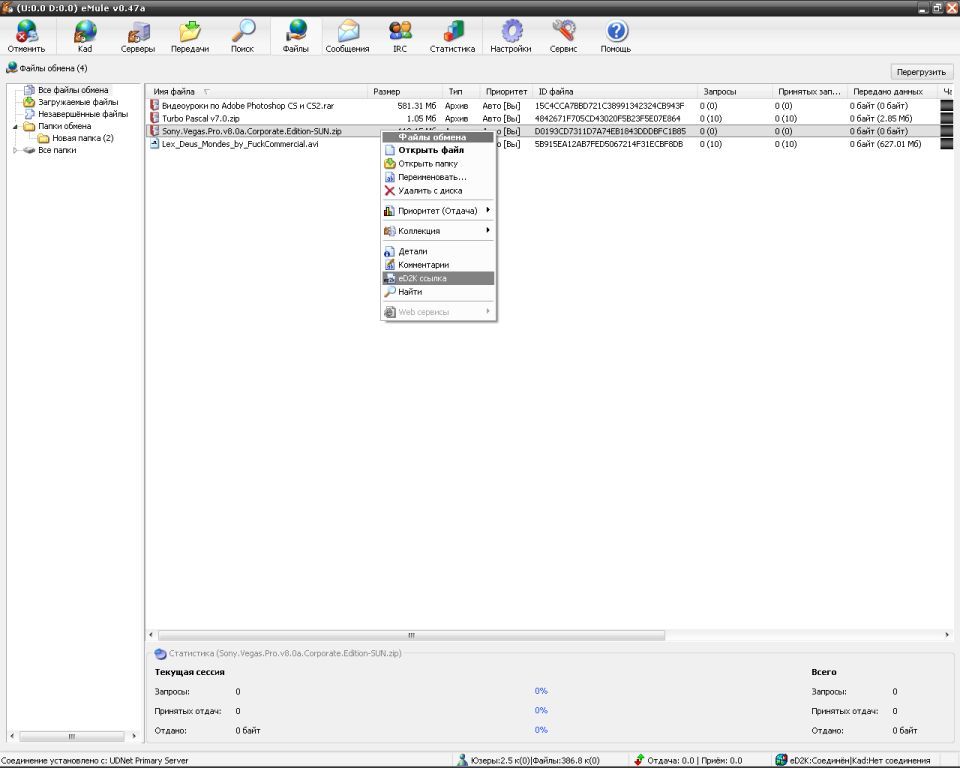
Task: Open Сообщения (Messages) envelope icon
Action: (x=347, y=36)
